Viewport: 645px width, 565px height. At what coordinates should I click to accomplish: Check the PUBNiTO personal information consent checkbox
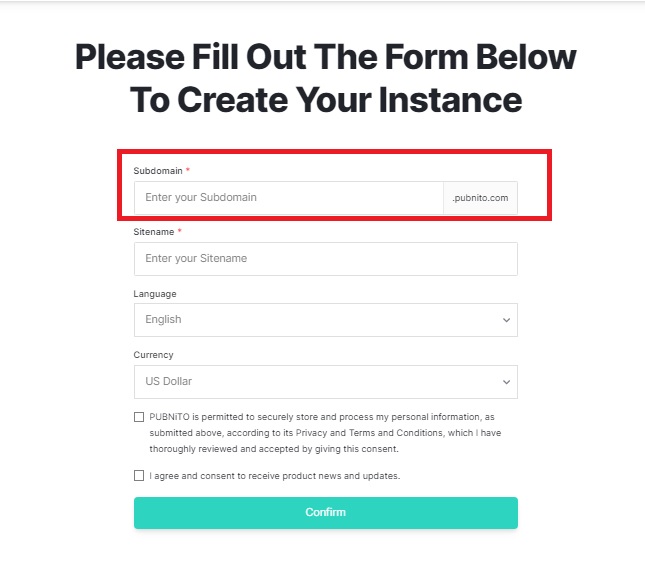coord(139,417)
